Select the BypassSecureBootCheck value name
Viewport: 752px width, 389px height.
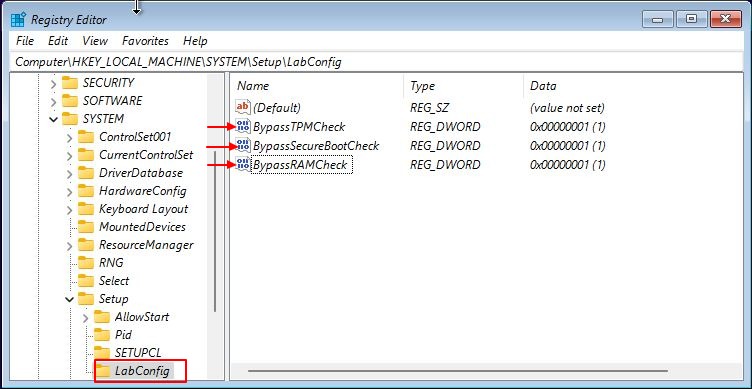click(316, 146)
